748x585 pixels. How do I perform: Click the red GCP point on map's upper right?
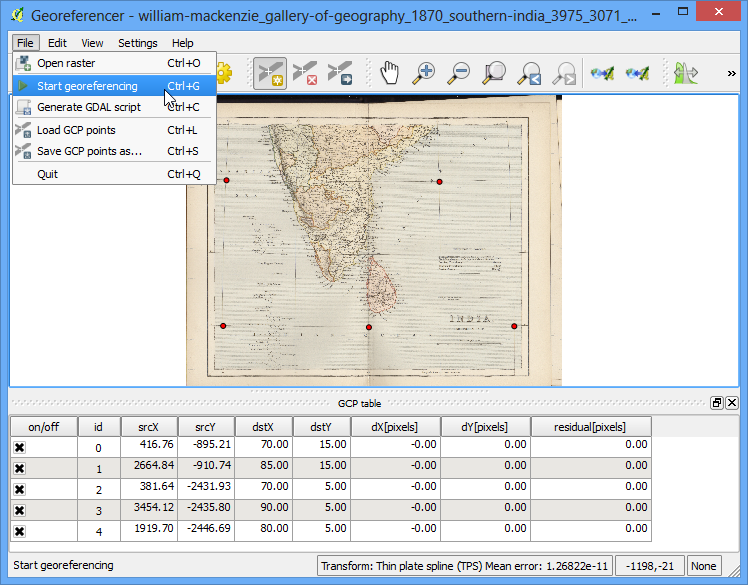[x=439, y=182]
